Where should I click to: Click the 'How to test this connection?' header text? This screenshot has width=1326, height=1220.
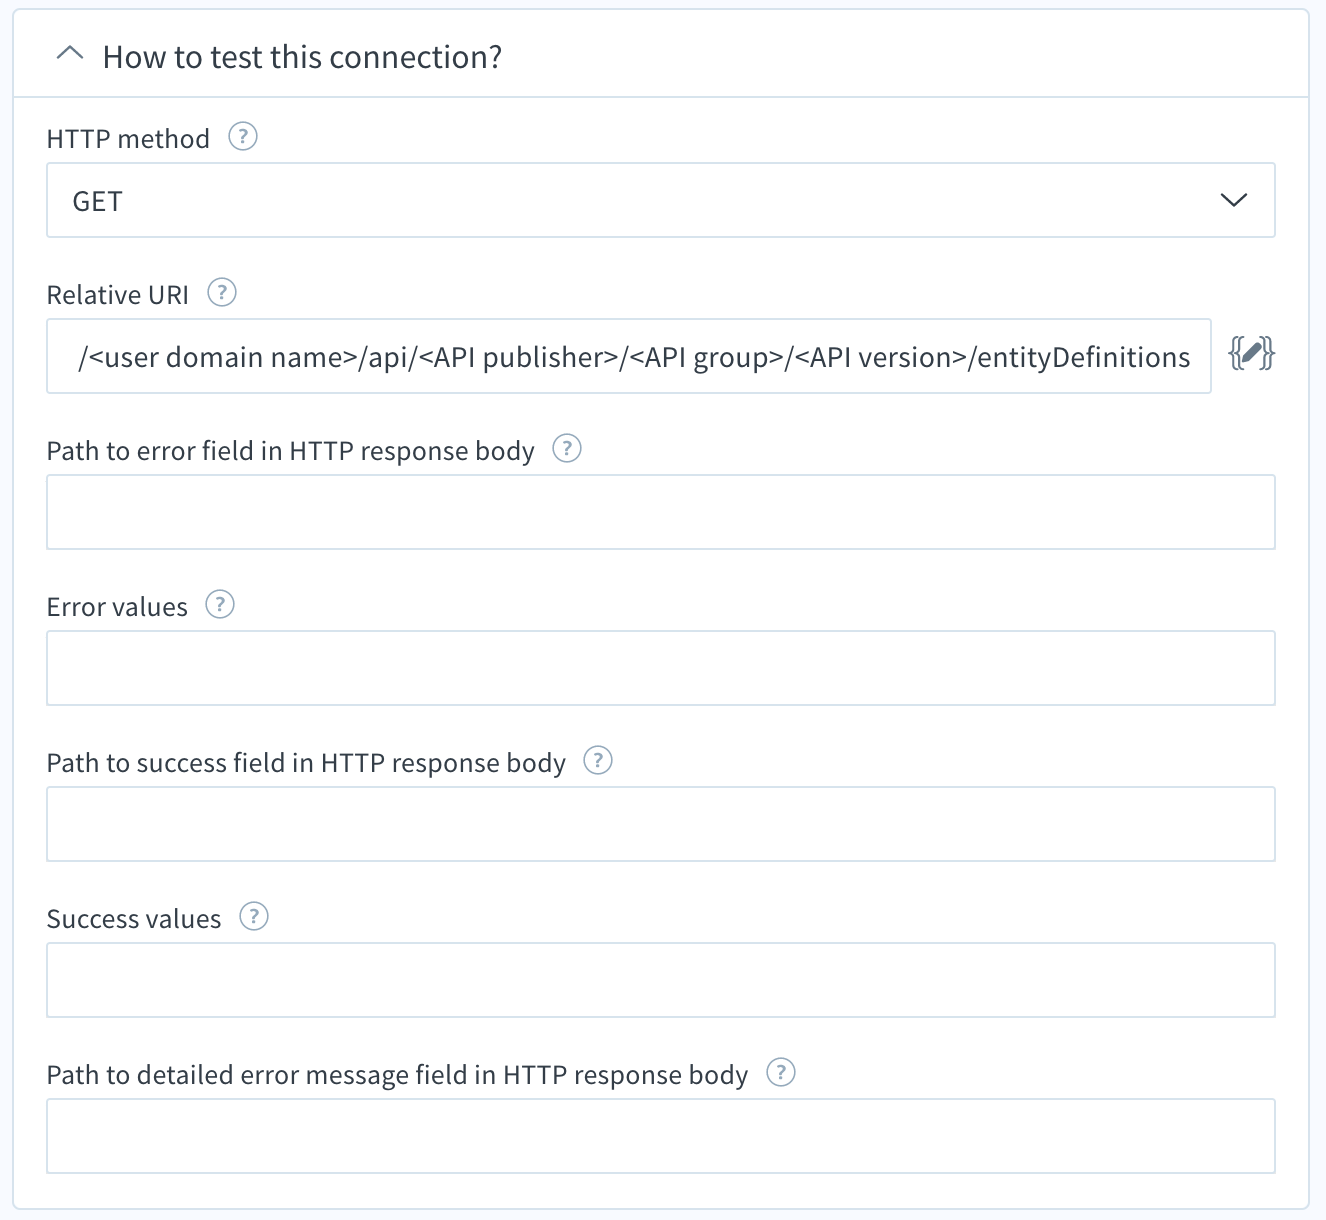click(x=302, y=57)
